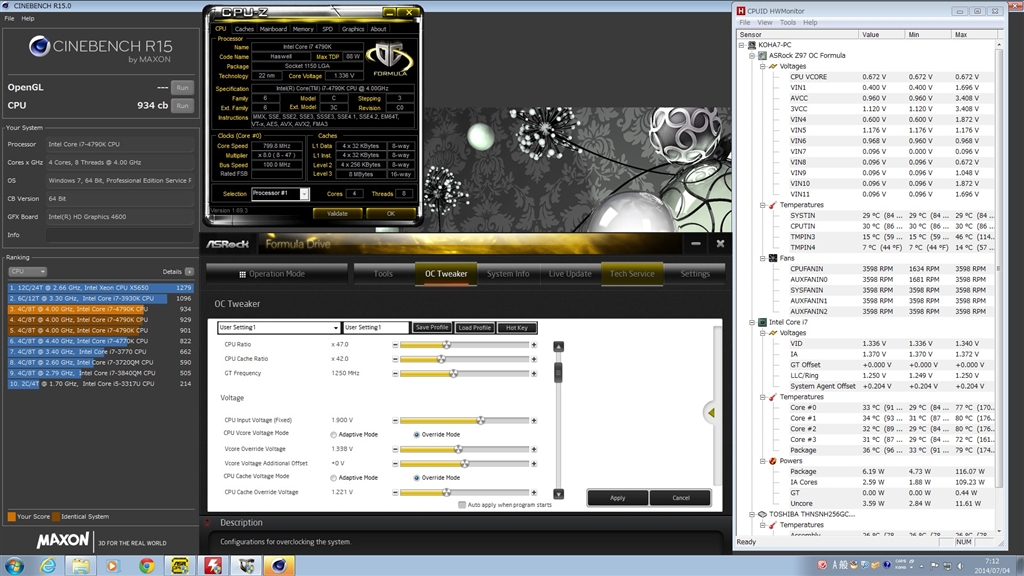The width and height of the screenshot is (1024, 576).
Task: Open the User Setting1 profile dropdown
Action: pos(335,328)
